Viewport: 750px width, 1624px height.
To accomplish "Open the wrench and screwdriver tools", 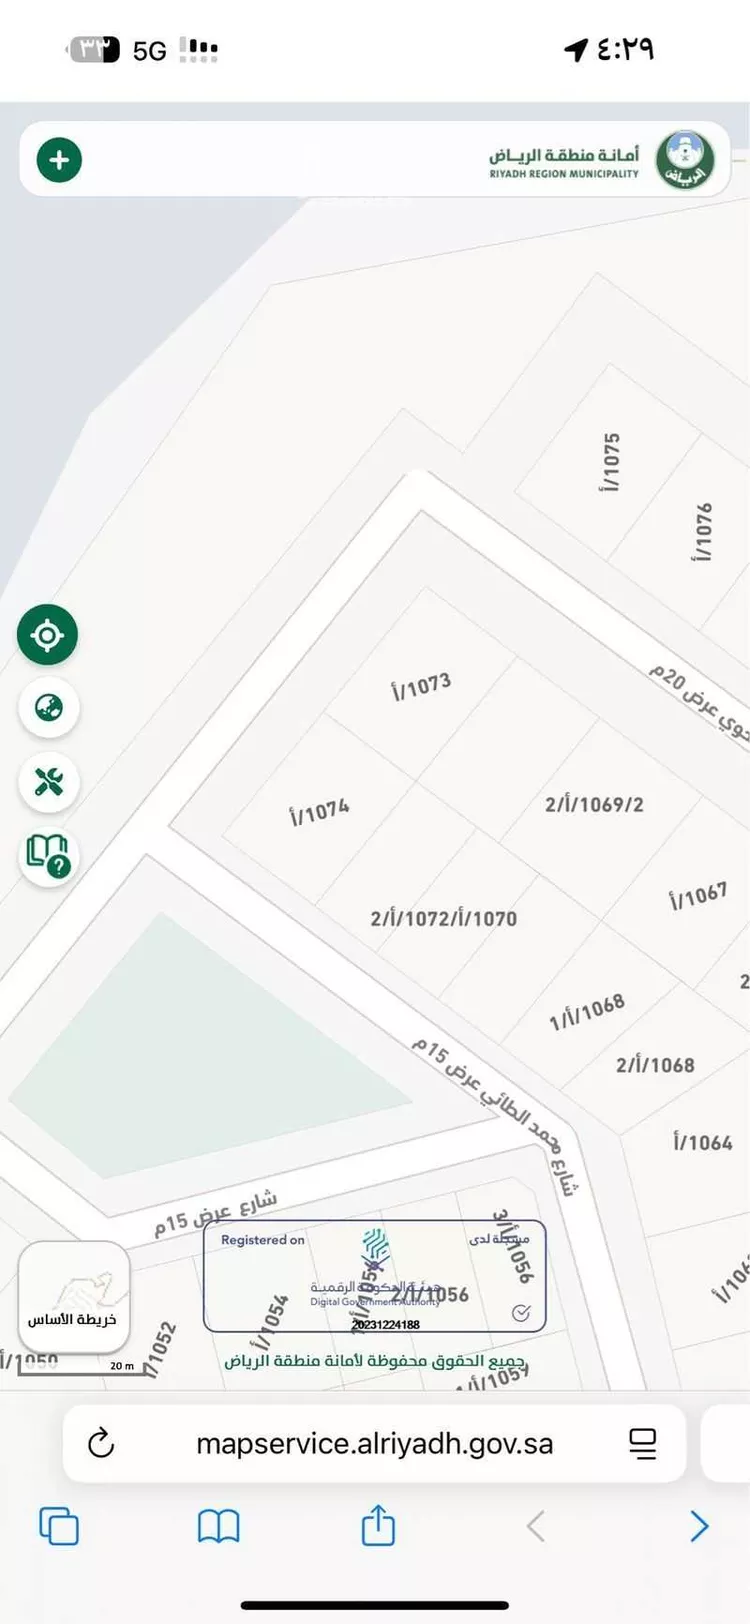I will click(x=49, y=781).
